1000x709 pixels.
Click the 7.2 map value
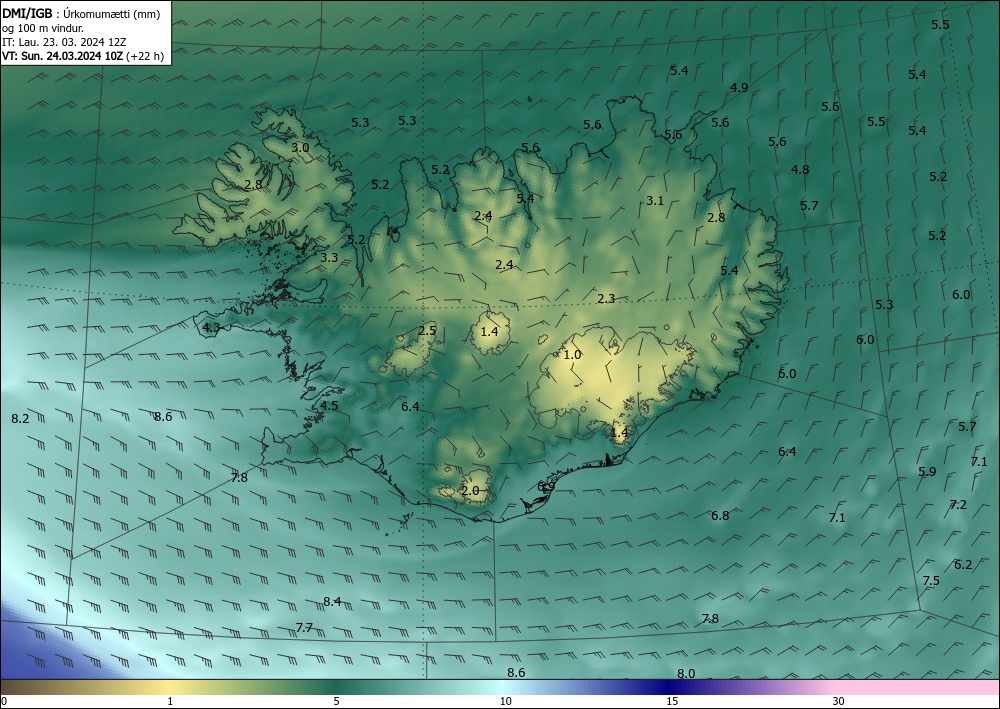pos(958,505)
